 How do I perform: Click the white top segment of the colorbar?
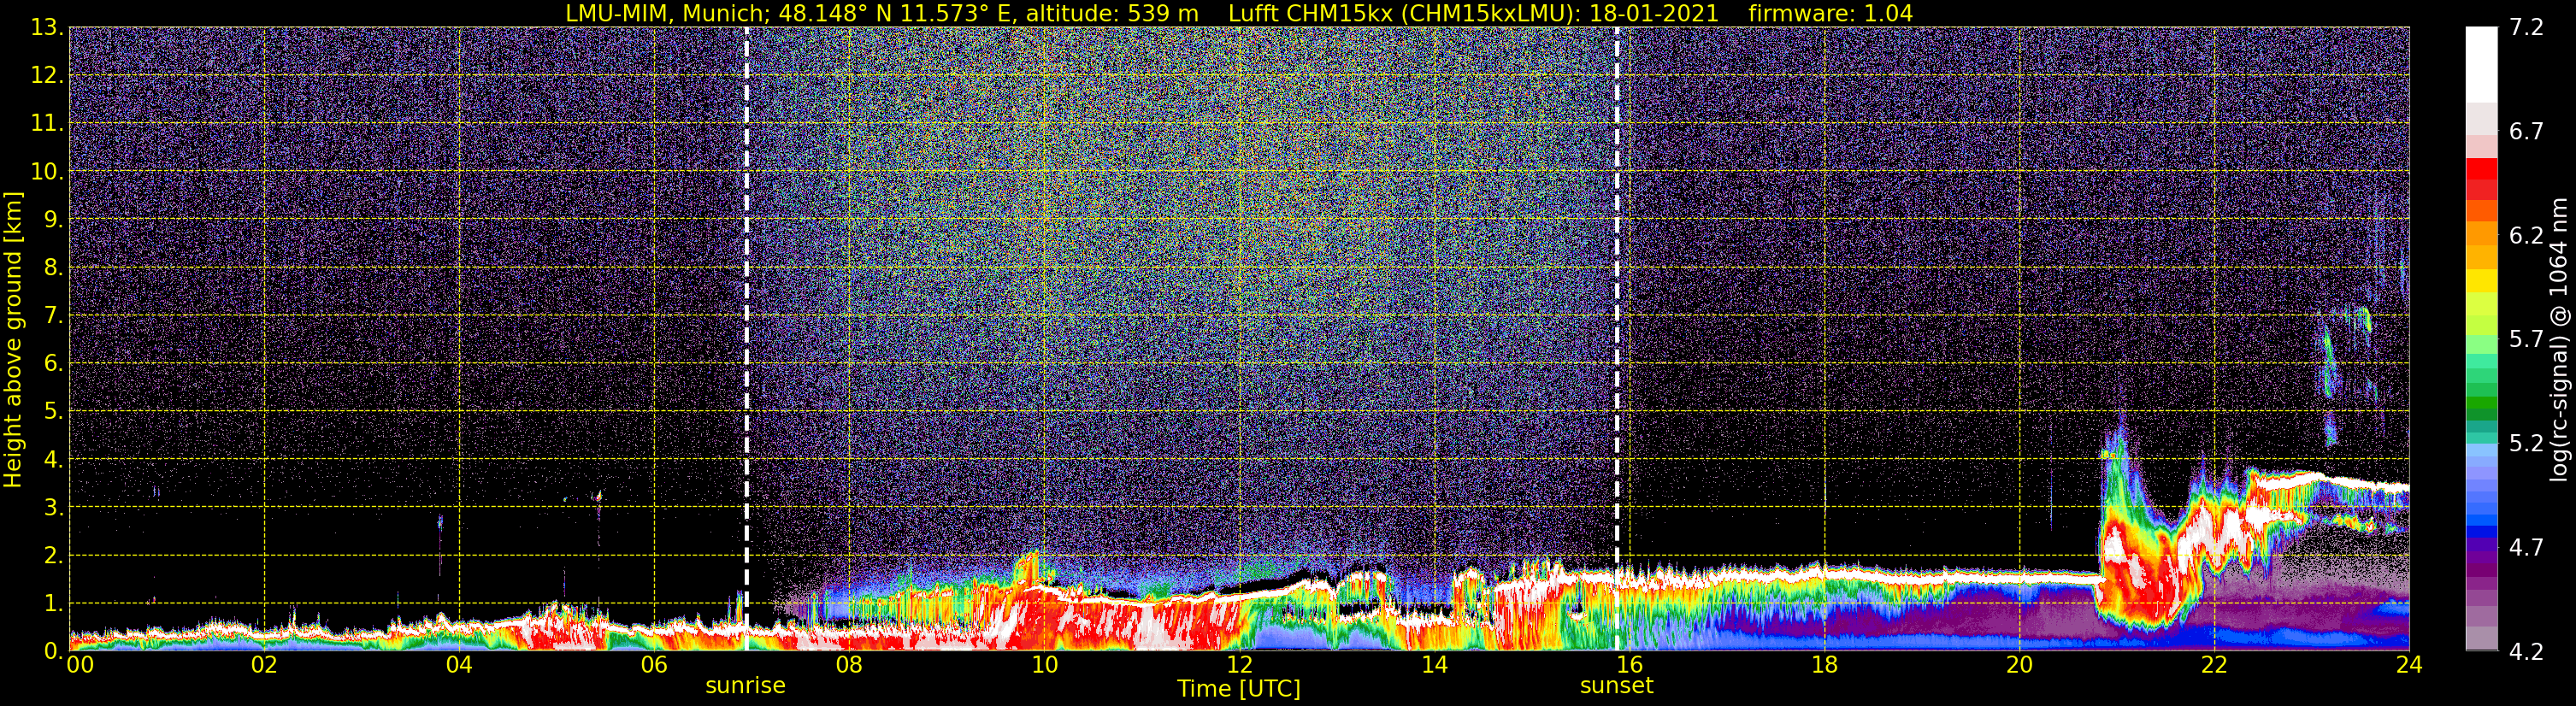coord(2482,65)
